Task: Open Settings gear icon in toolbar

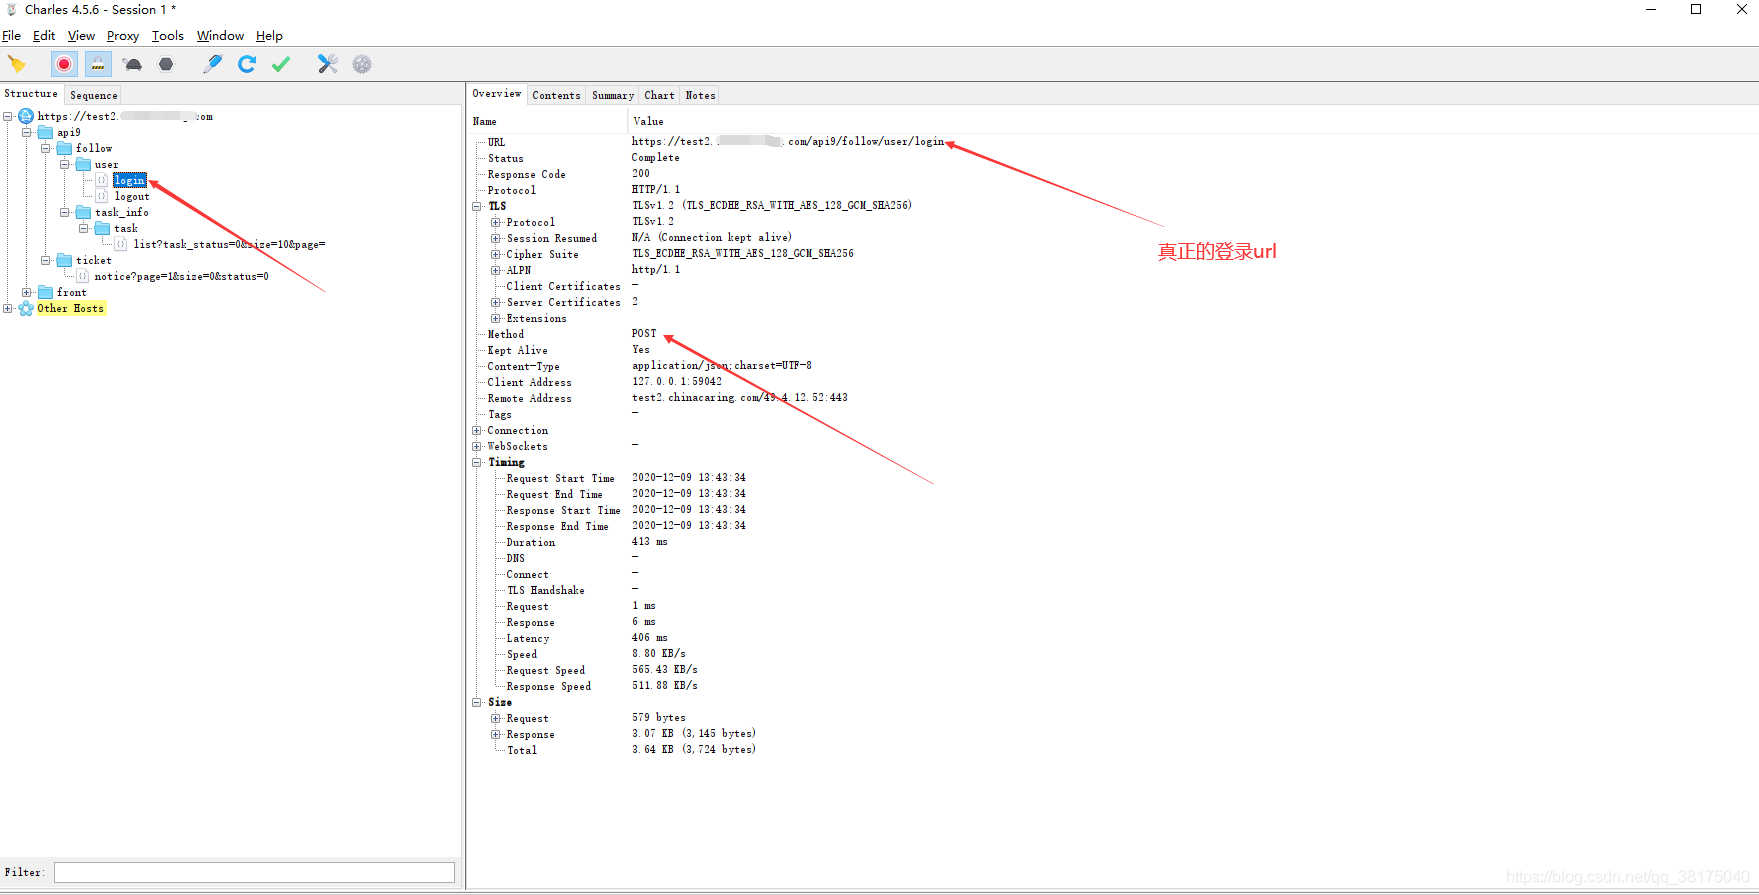Action: 362,64
